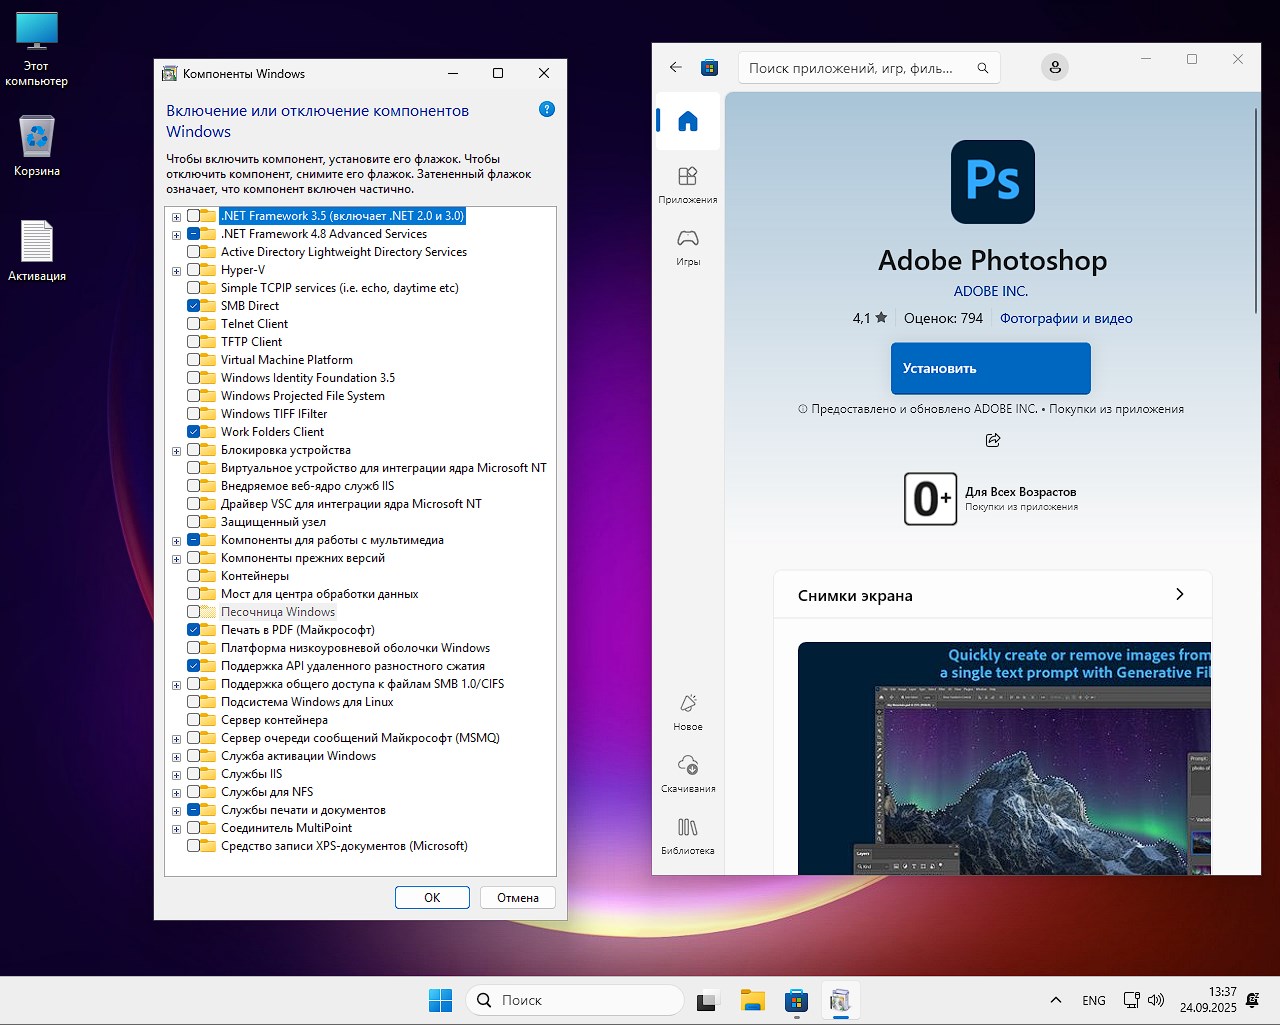Click the help icon in Windows Features
This screenshot has width=1280, height=1025.
tap(546, 109)
